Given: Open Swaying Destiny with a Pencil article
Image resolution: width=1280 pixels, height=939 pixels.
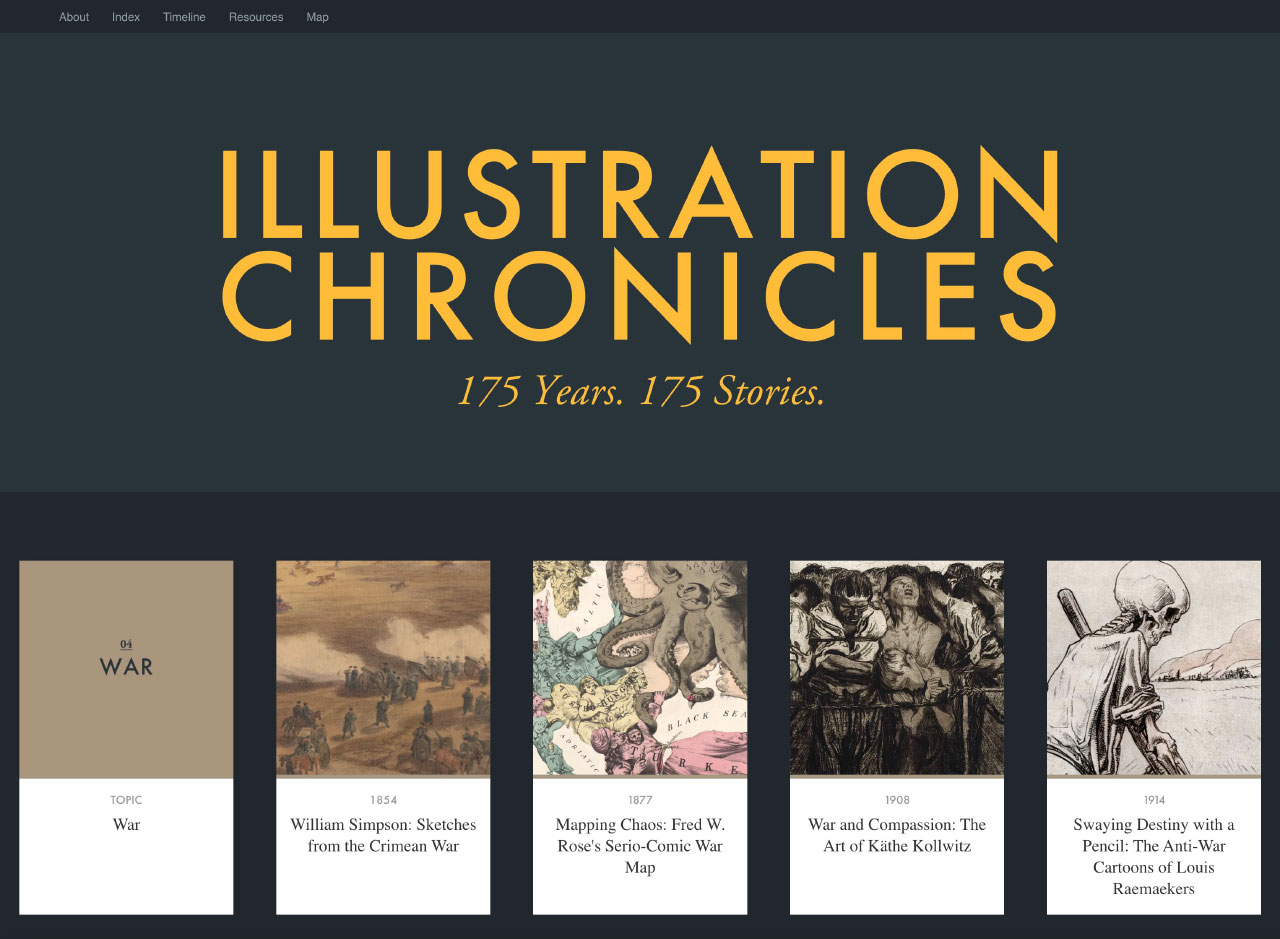Looking at the screenshot, I should click(x=1154, y=857).
